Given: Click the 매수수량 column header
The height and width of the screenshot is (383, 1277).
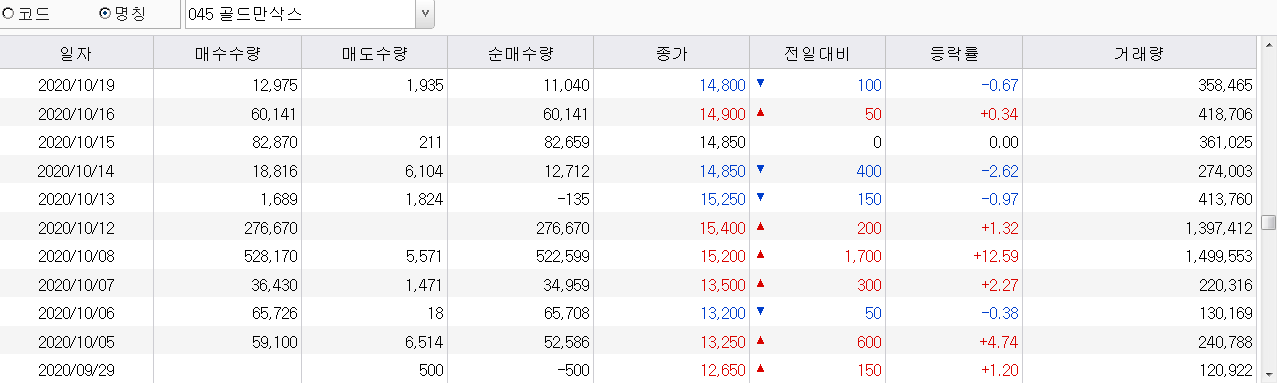Looking at the screenshot, I should pyautogui.click(x=227, y=54).
